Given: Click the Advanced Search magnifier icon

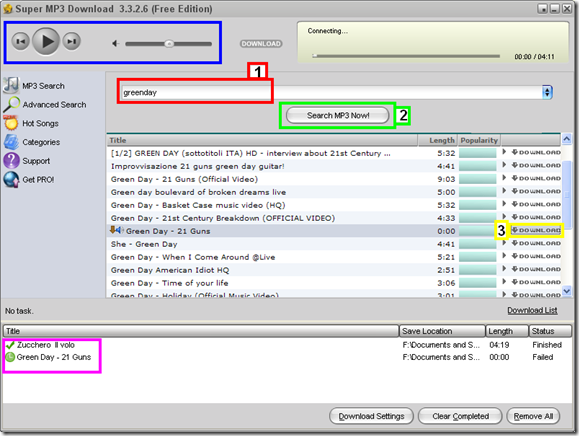Looking at the screenshot, I should coord(11,104).
